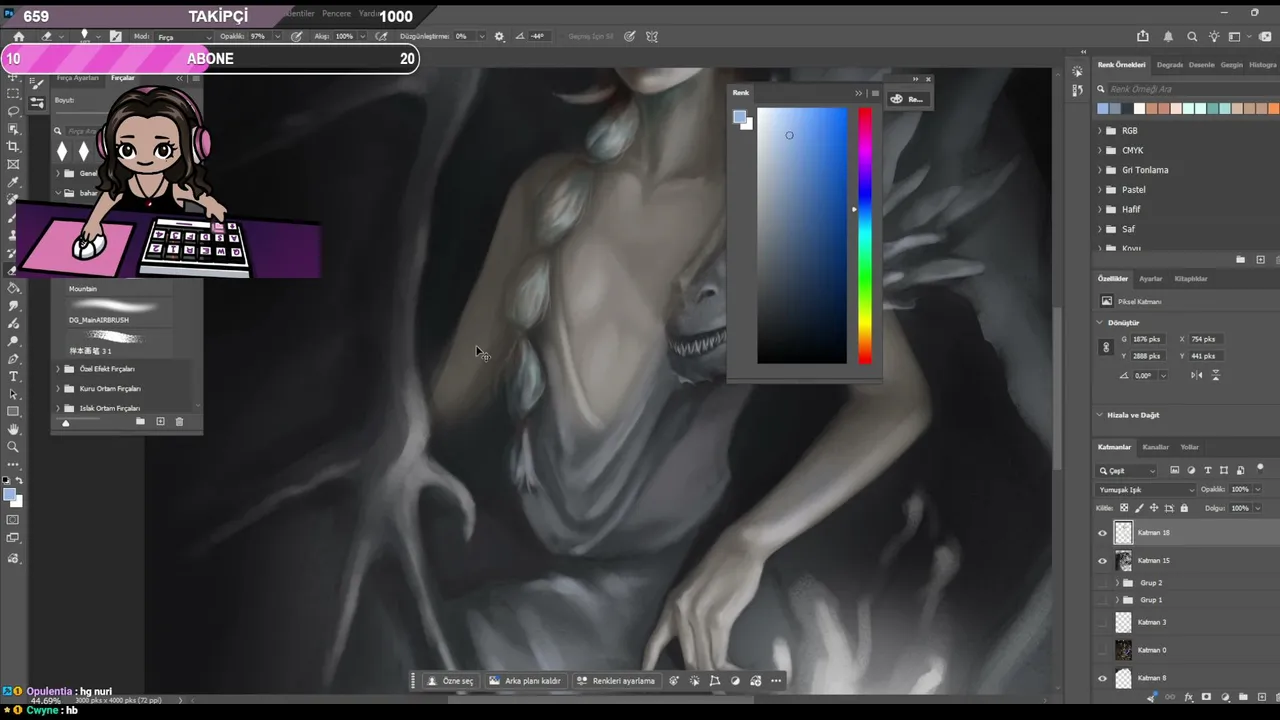Hide the Katman 8 layer
This screenshot has height=720, width=1280.
(x=1103, y=678)
